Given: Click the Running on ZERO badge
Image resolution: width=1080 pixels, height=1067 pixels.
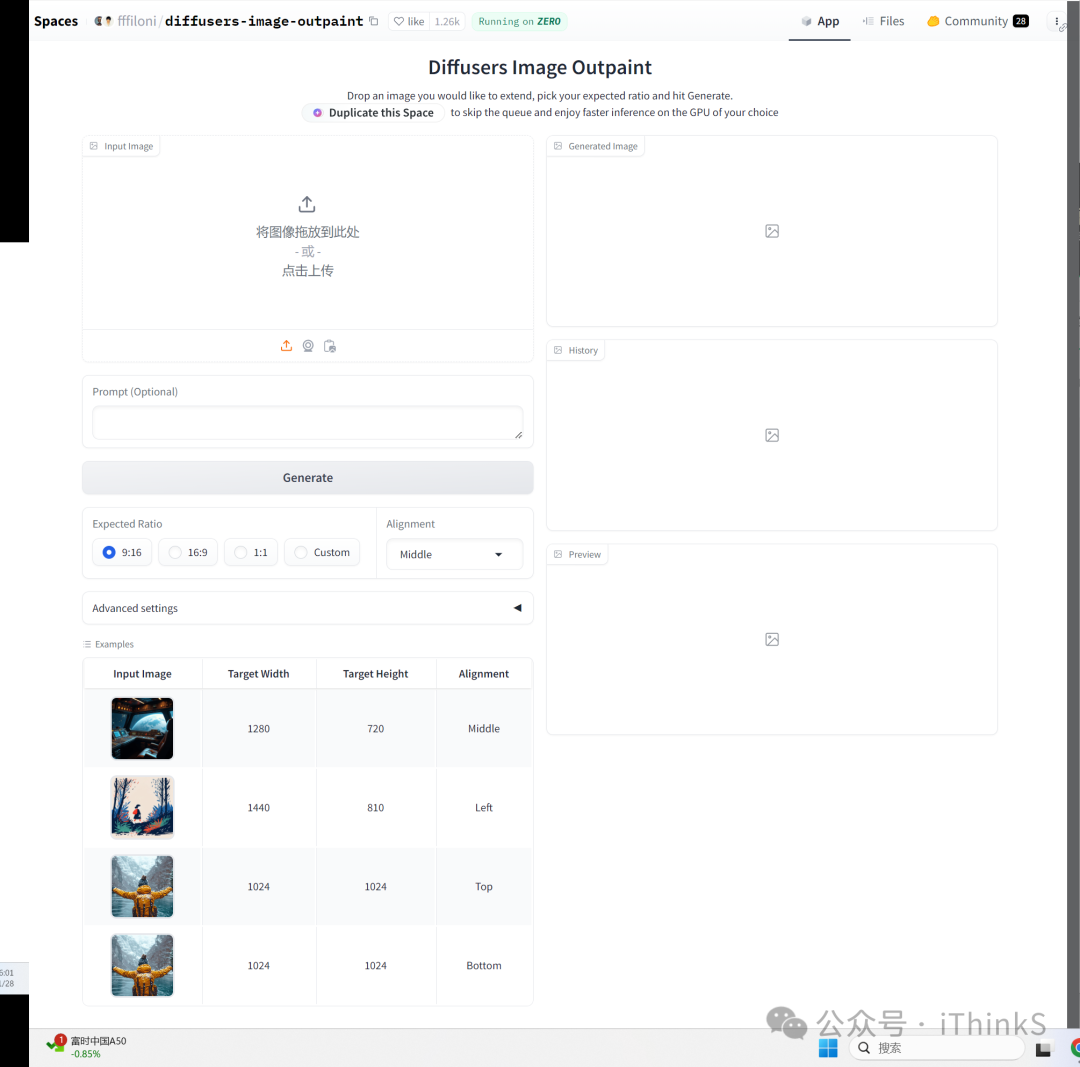Looking at the screenshot, I should (x=519, y=21).
